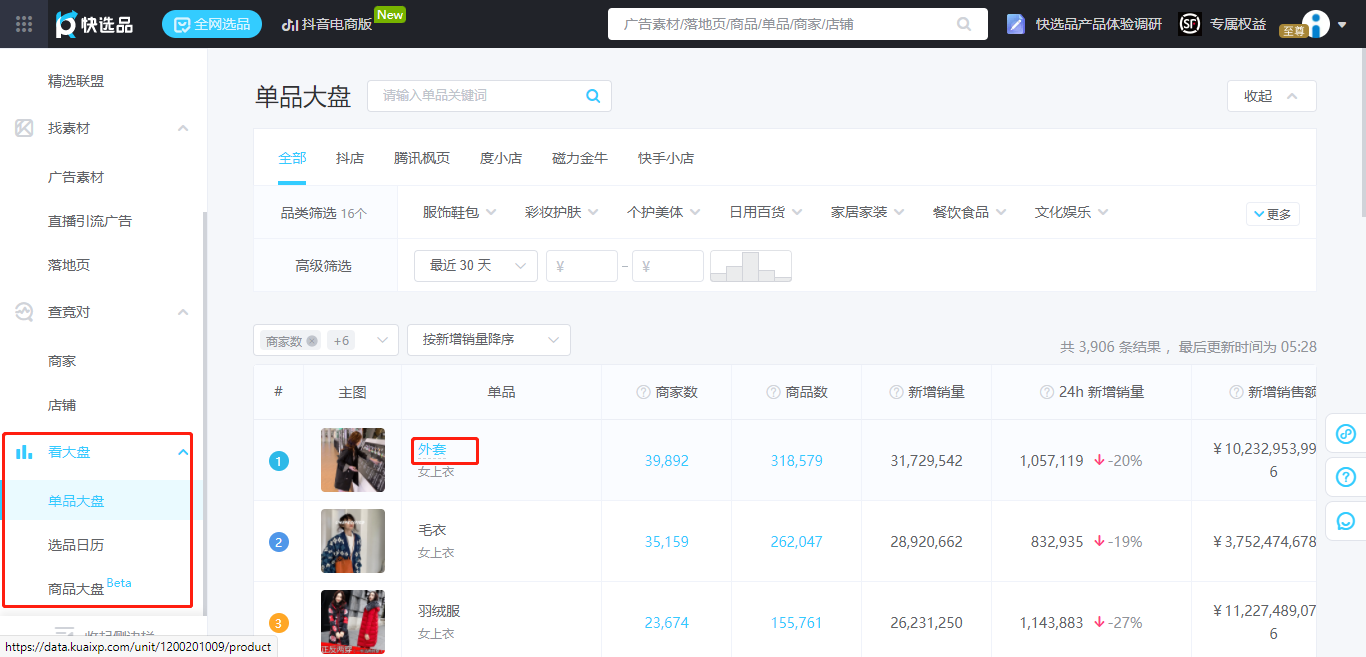
Task: Open the floating customer service chat icon
Action: pyautogui.click(x=1346, y=520)
